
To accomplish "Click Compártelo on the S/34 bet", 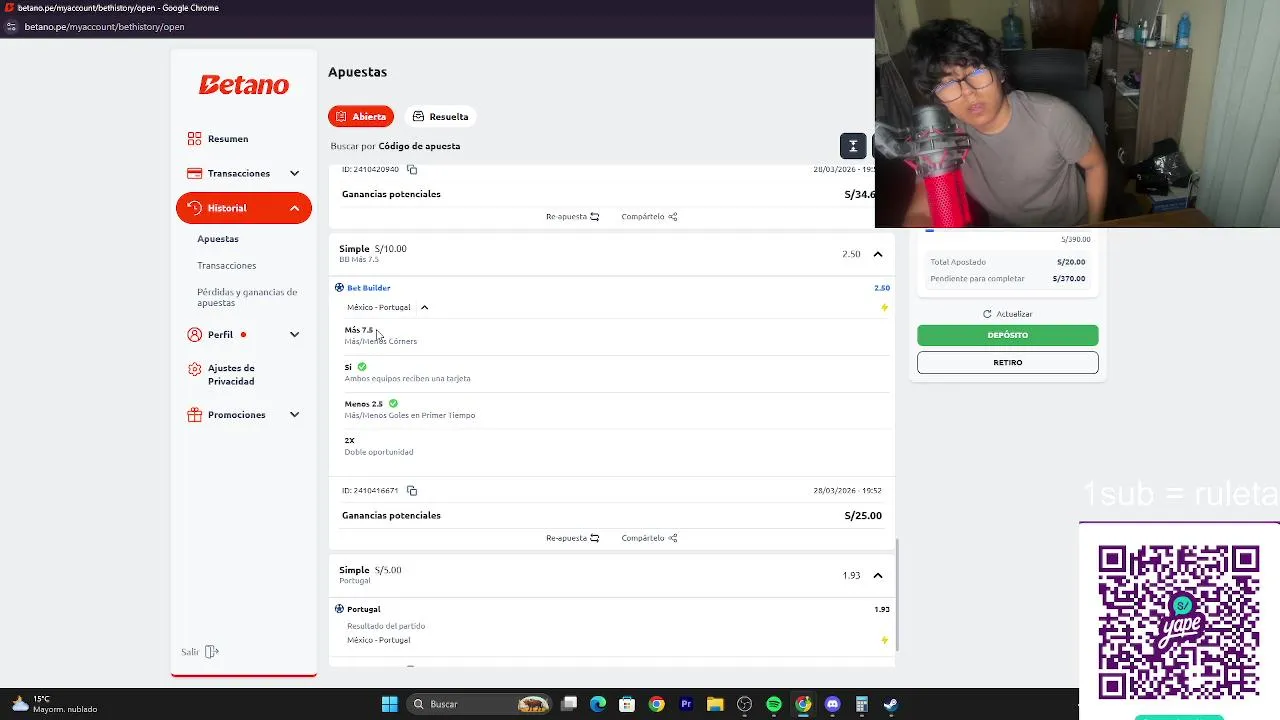I will pyautogui.click(x=649, y=217).
